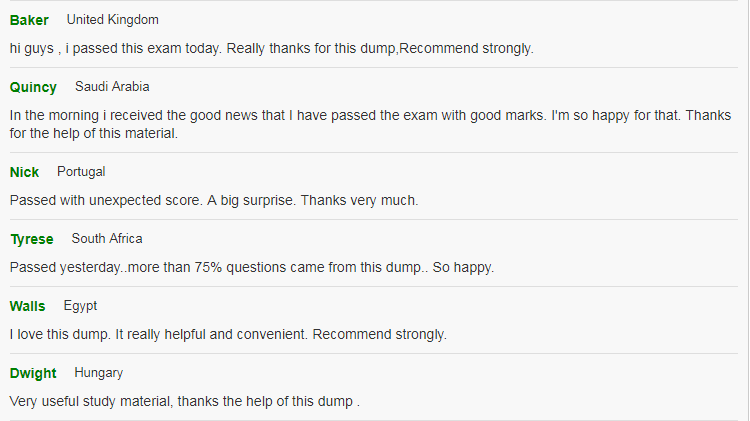This screenshot has width=750, height=421.
Task: Click the reviewer name Walls
Action: pos(27,306)
